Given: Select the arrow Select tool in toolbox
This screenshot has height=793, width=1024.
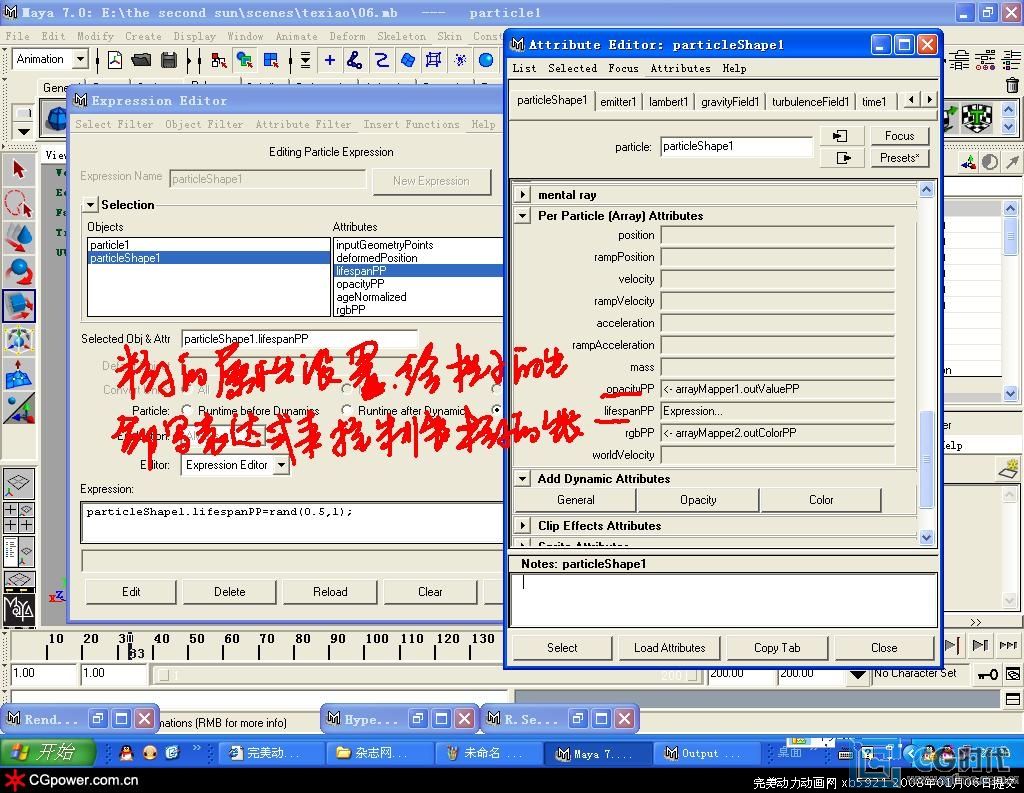Looking at the screenshot, I should click(19, 170).
